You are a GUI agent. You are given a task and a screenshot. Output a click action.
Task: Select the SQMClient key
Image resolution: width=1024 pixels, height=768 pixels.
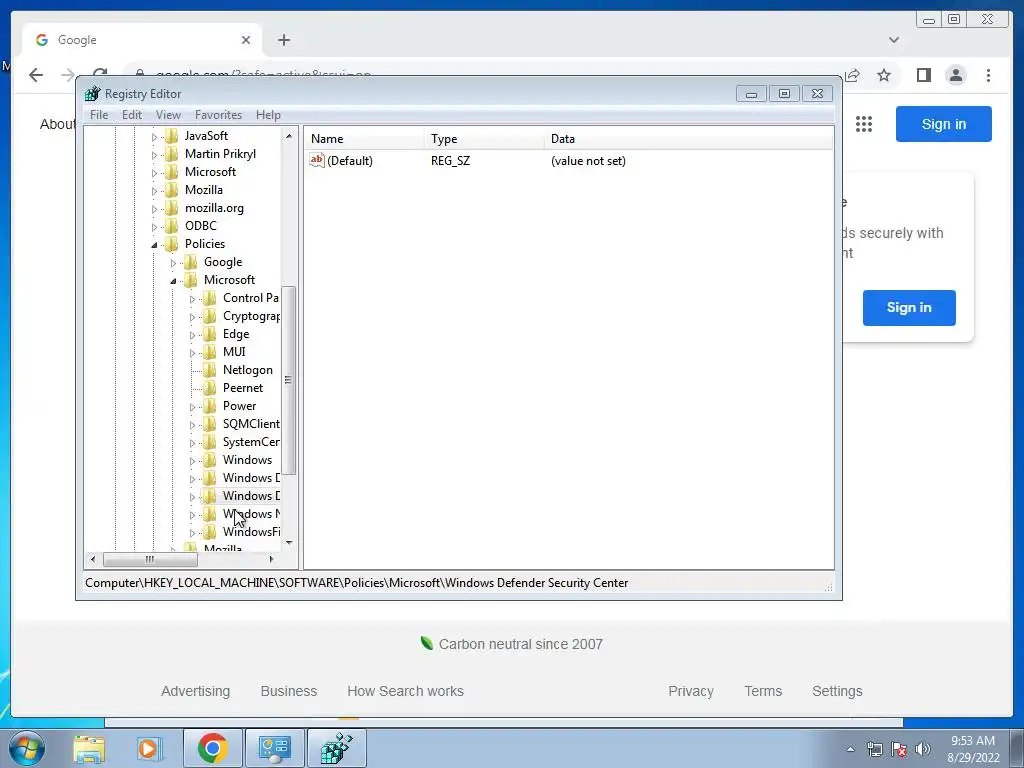pos(251,424)
